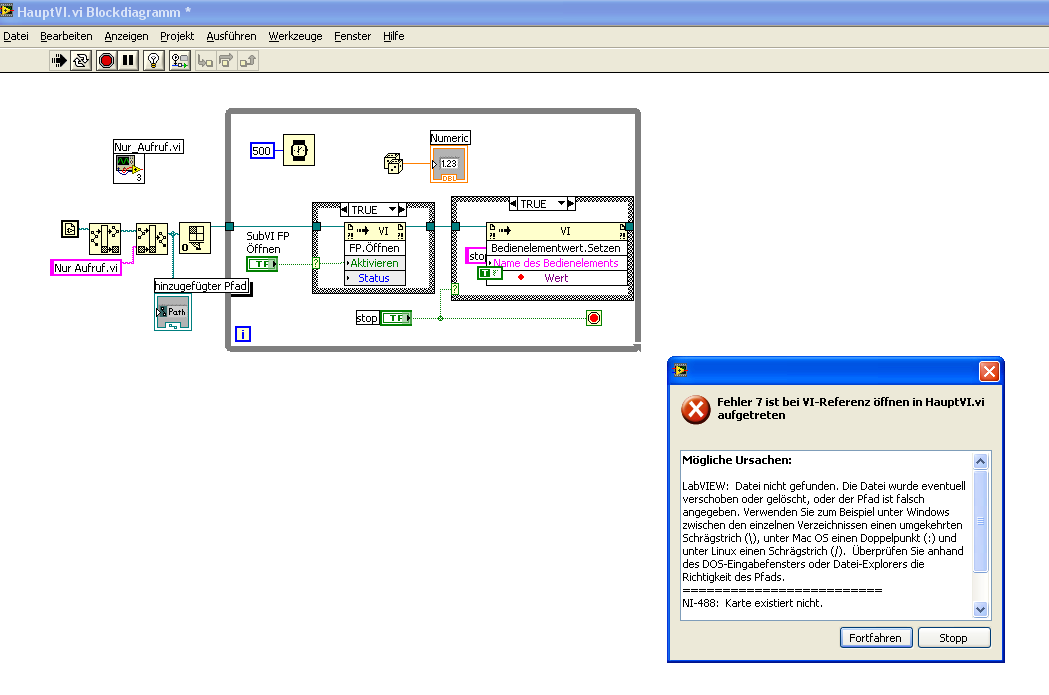
Task: Click the stop string constant in right case
Action: (x=476, y=256)
